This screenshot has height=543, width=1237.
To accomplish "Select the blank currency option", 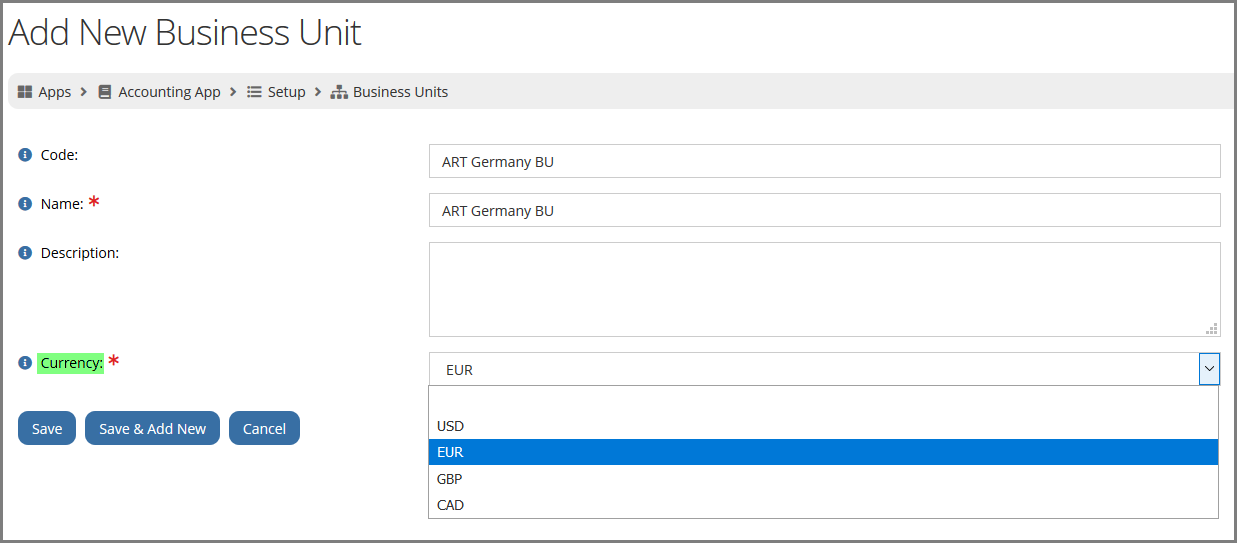I will [823, 400].
